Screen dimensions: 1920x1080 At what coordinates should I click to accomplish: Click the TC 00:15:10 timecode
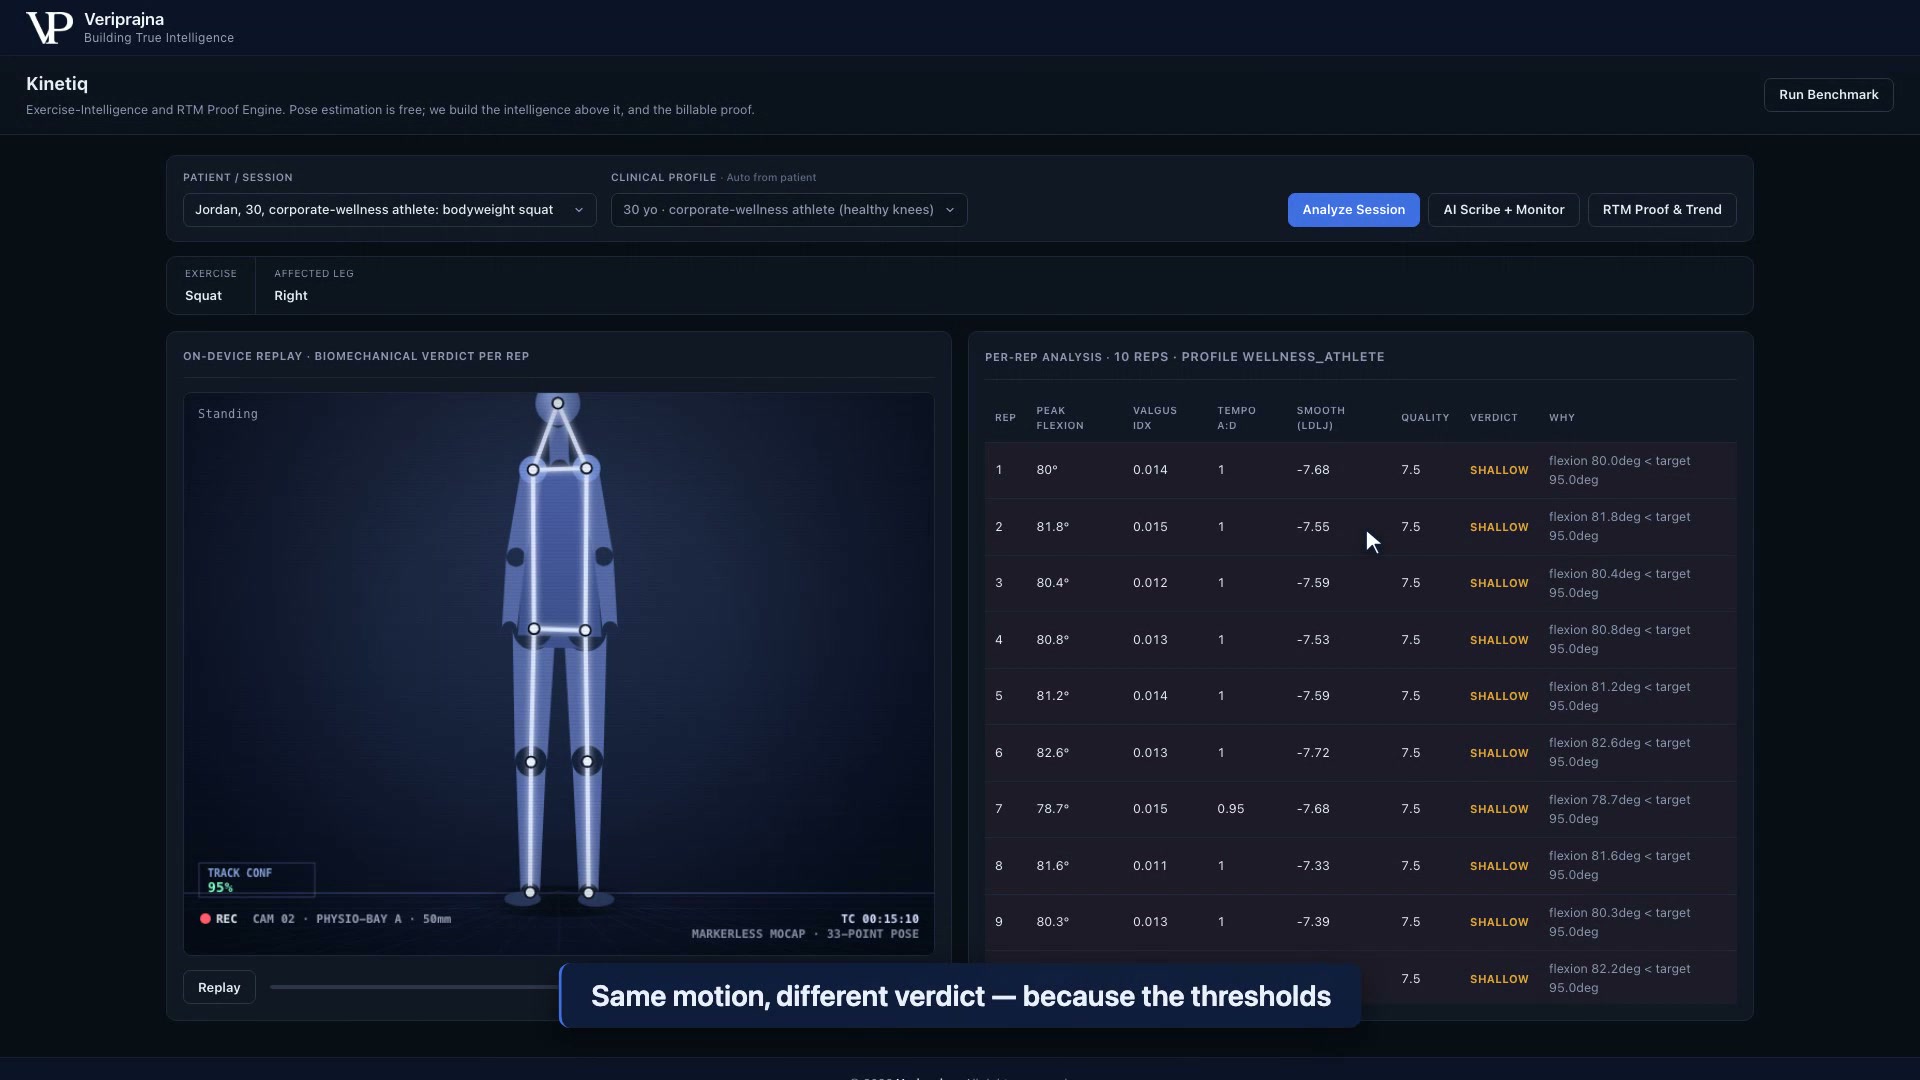click(879, 919)
